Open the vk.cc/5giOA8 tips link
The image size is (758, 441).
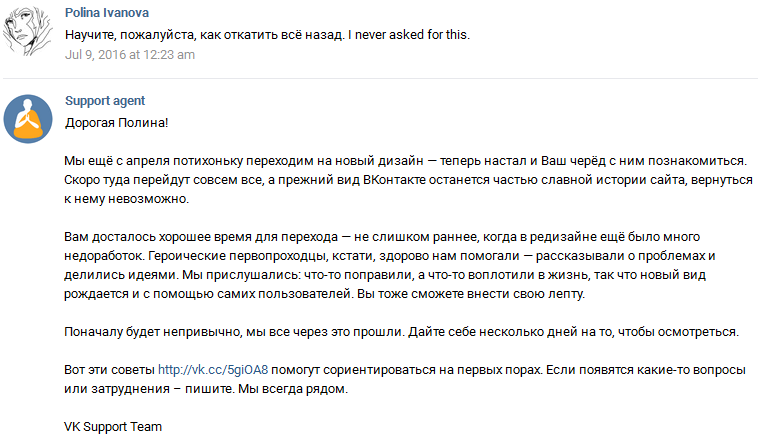tap(212, 370)
